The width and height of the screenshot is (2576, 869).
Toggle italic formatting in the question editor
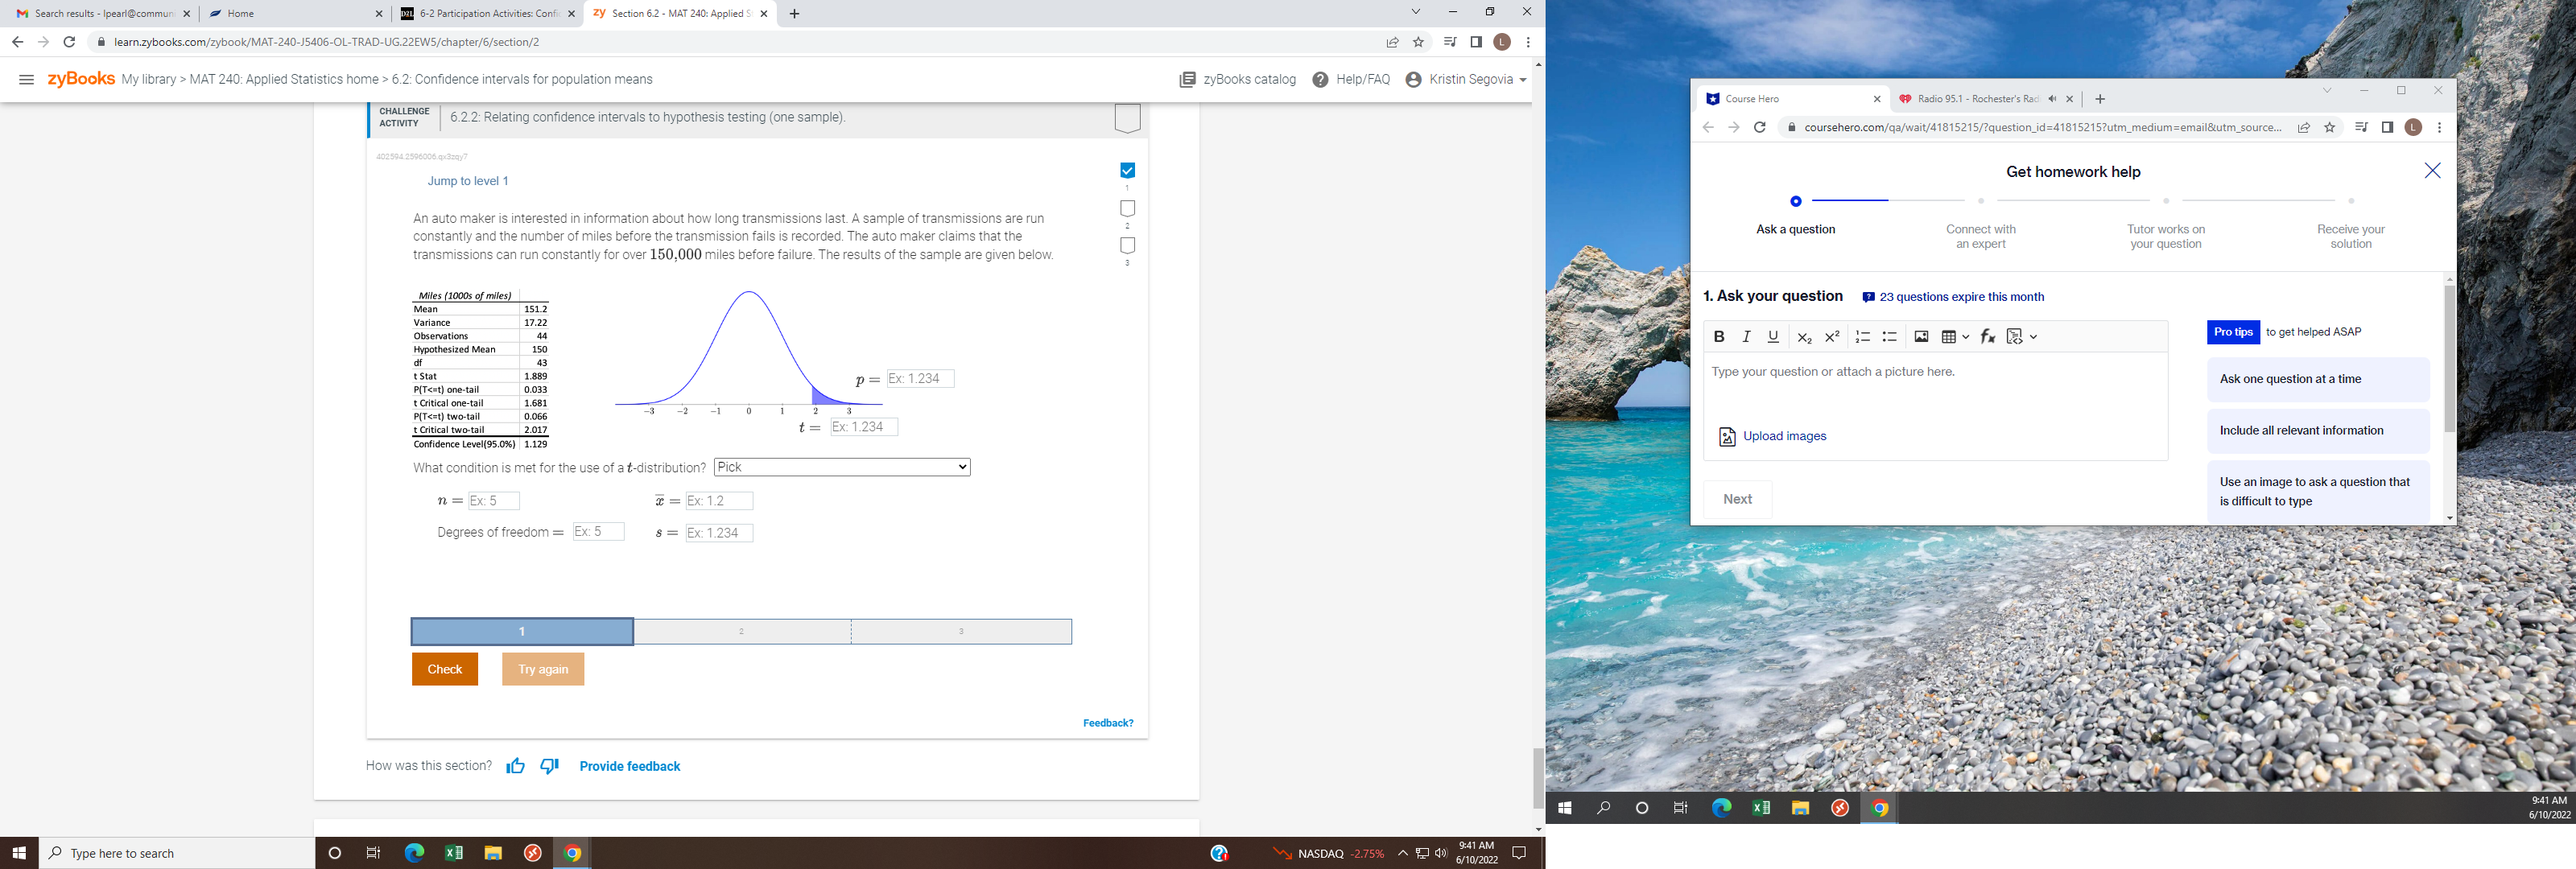click(x=1746, y=337)
